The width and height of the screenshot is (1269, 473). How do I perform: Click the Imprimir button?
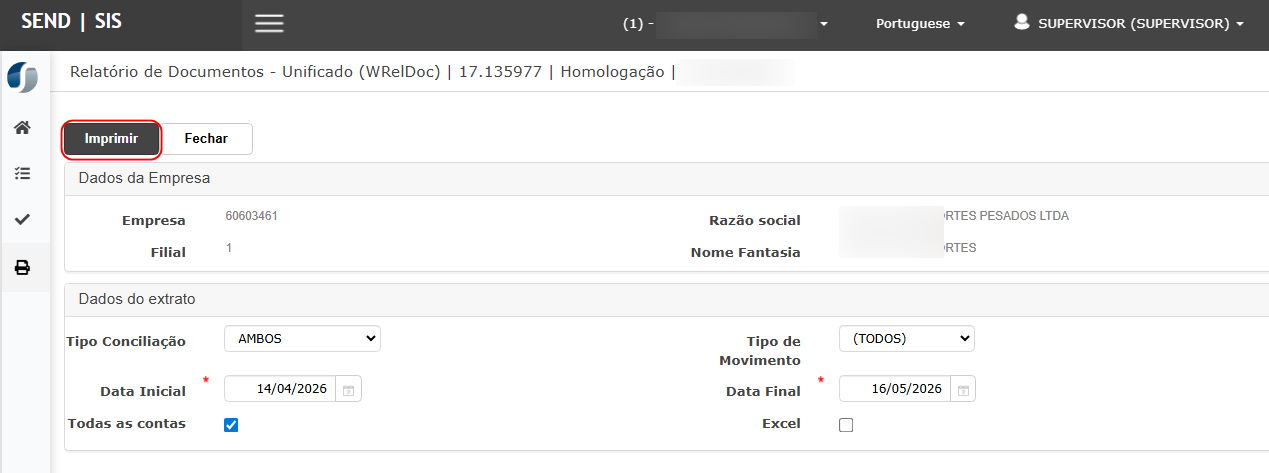tap(111, 139)
